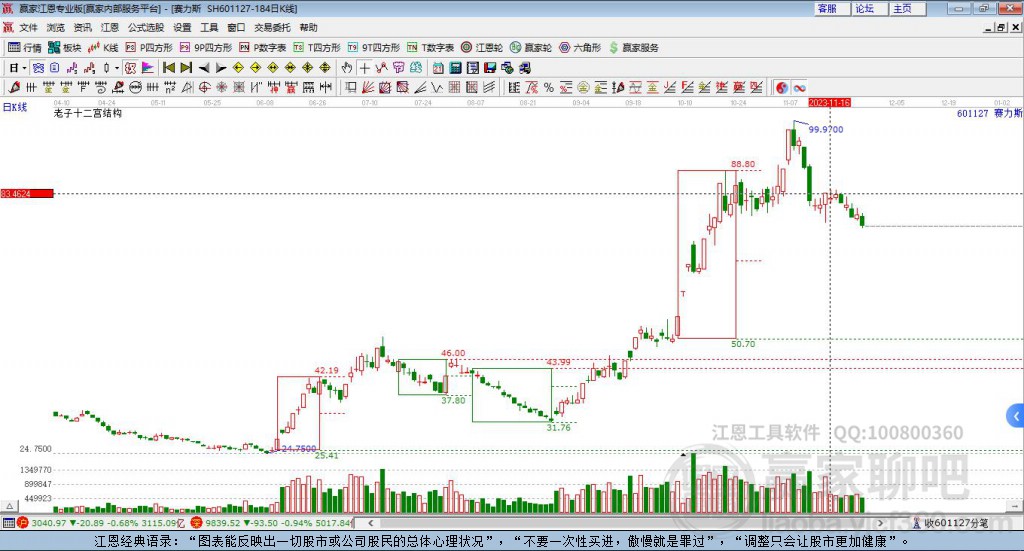
Task: Open the 公式选股 menu
Action: (x=146, y=27)
